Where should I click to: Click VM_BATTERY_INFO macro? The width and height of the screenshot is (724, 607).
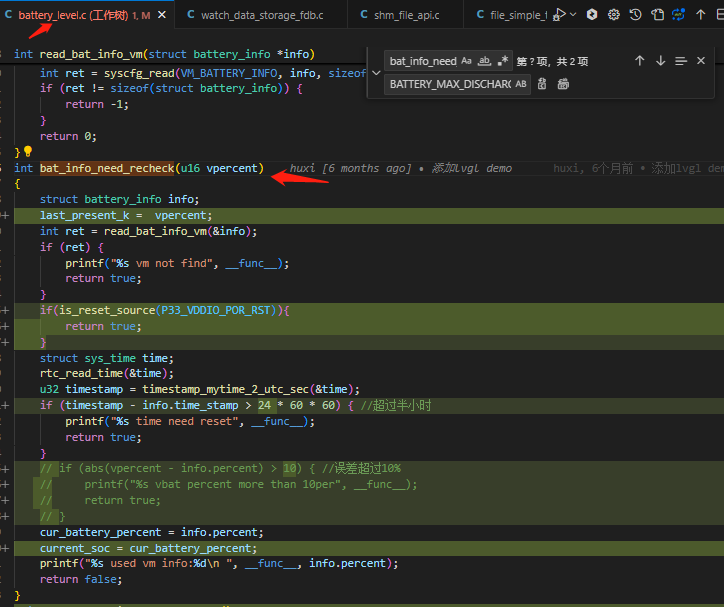point(229,73)
